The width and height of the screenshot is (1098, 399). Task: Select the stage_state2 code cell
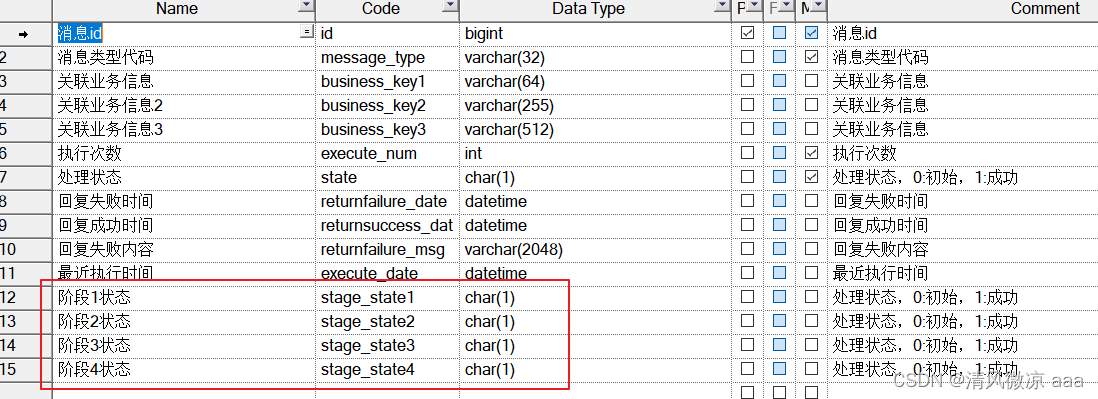pyautogui.click(x=387, y=321)
